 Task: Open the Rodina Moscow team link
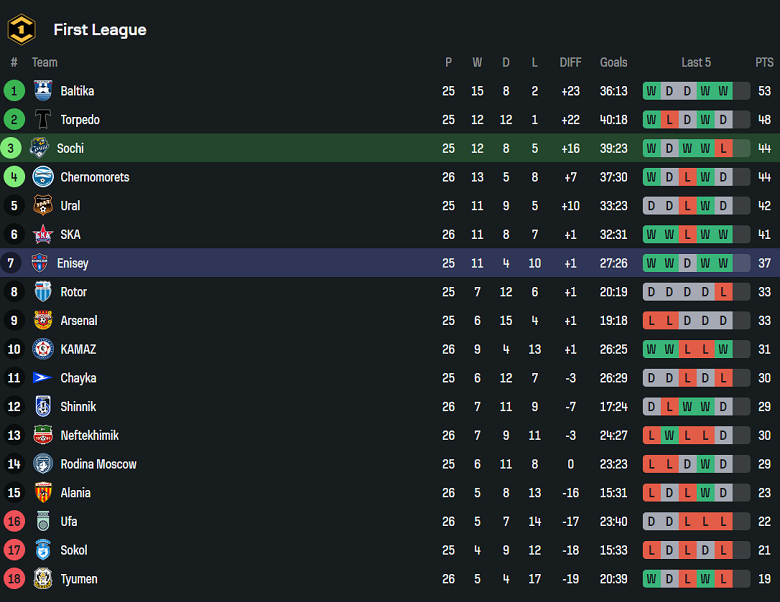pyautogui.click(x=98, y=465)
